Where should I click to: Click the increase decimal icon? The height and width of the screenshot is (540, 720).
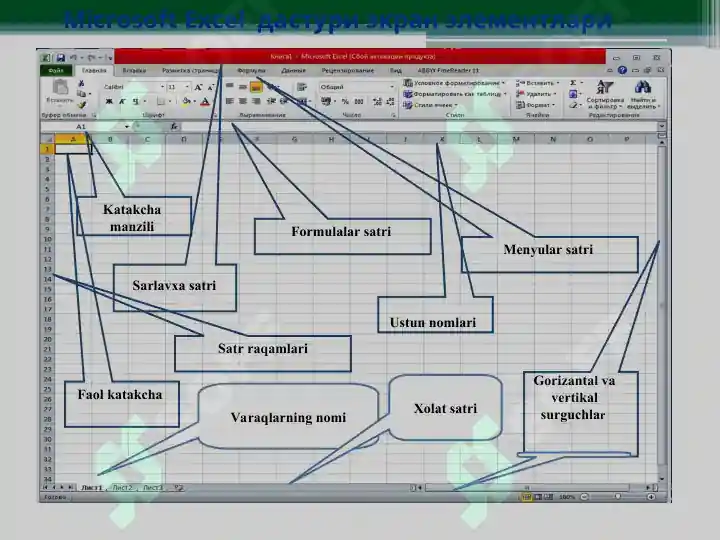coord(377,101)
